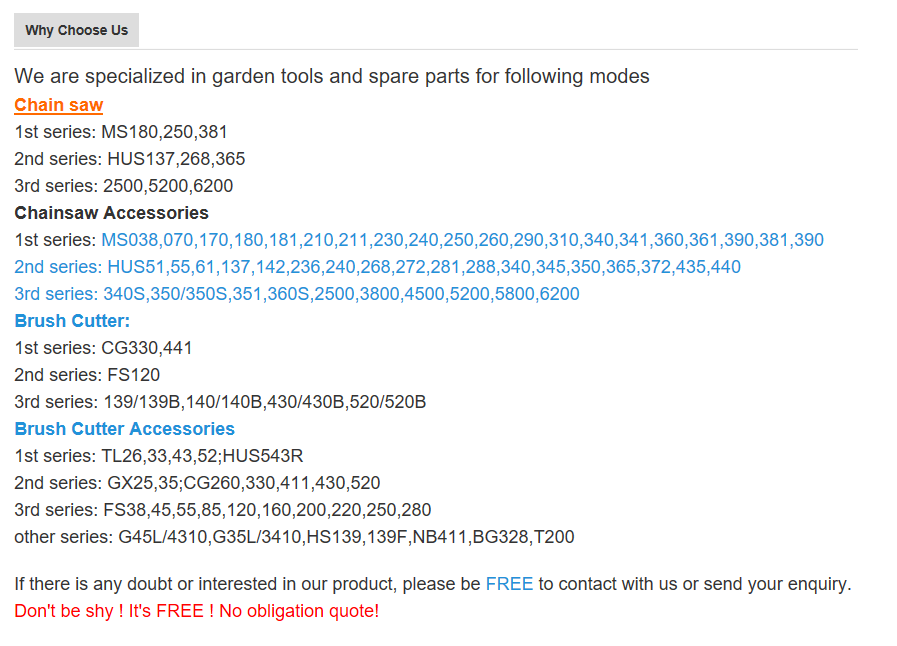This screenshot has width=897, height=646.
Task: Select the Brush Cutter: heading link
Action: coord(72,321)
